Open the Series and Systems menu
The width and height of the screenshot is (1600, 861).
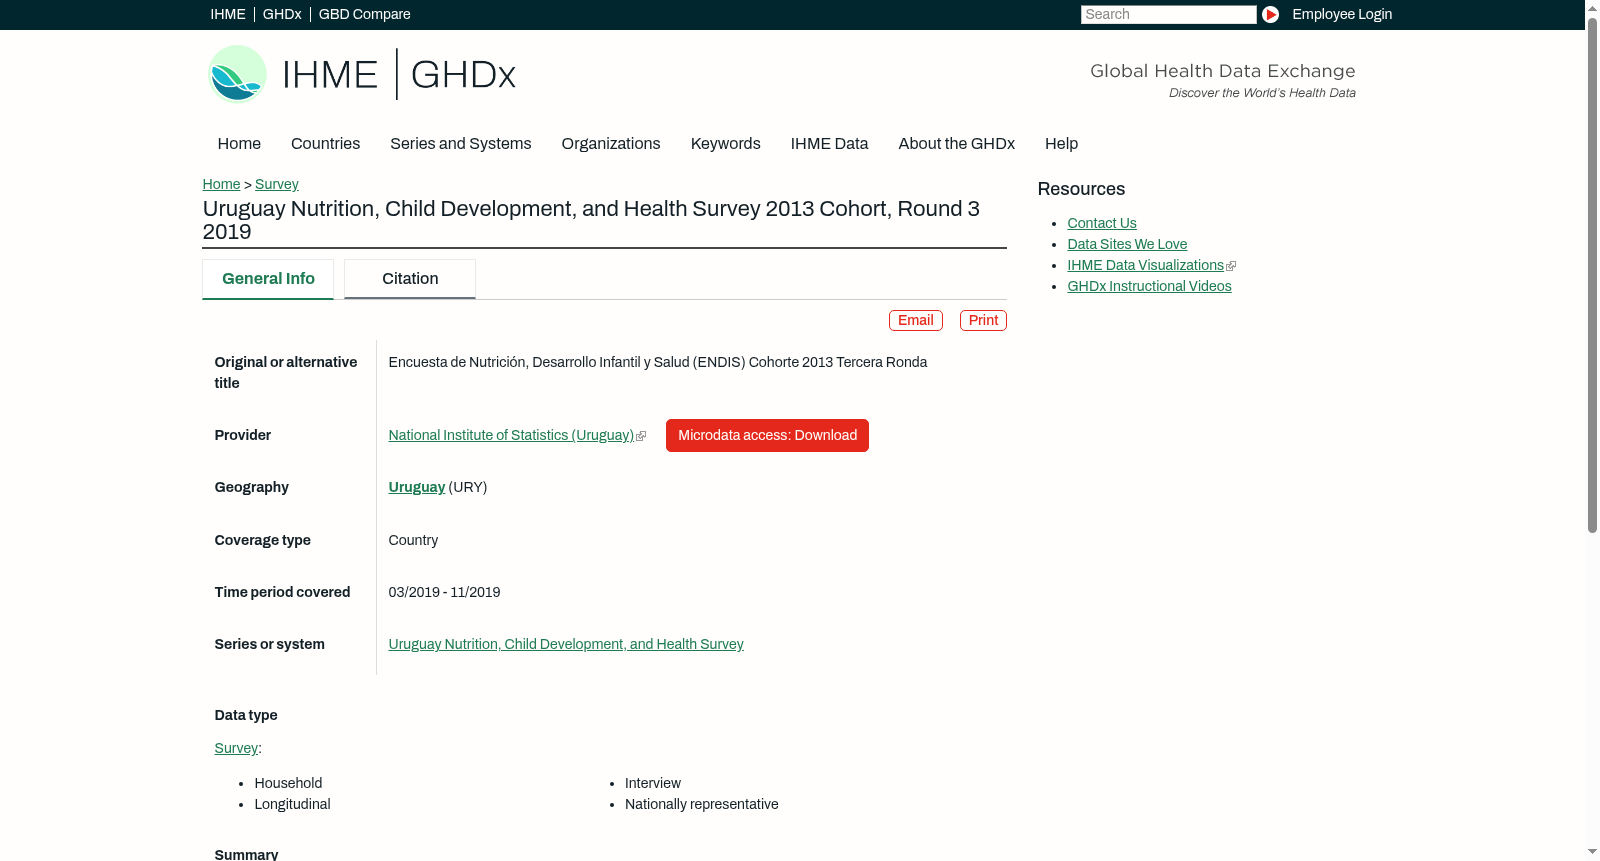coord(461,144)
